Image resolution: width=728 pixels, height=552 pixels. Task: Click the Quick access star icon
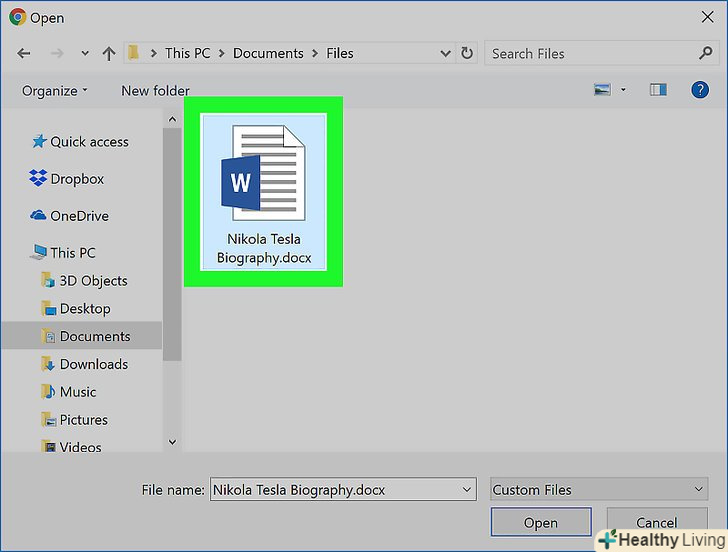tap(39, 141)
